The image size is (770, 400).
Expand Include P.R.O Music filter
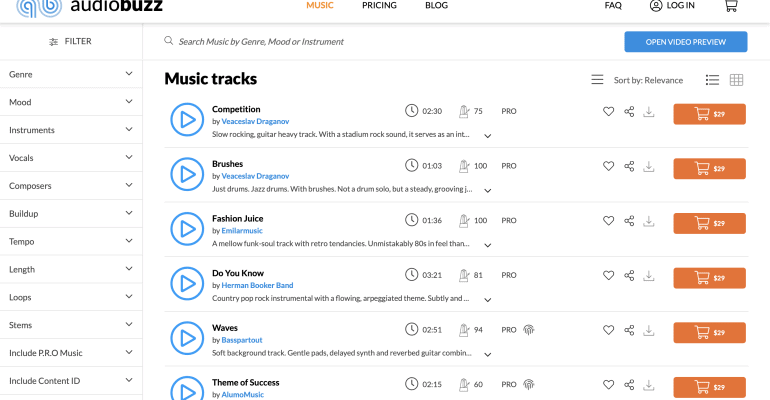(x=71, y=353)
